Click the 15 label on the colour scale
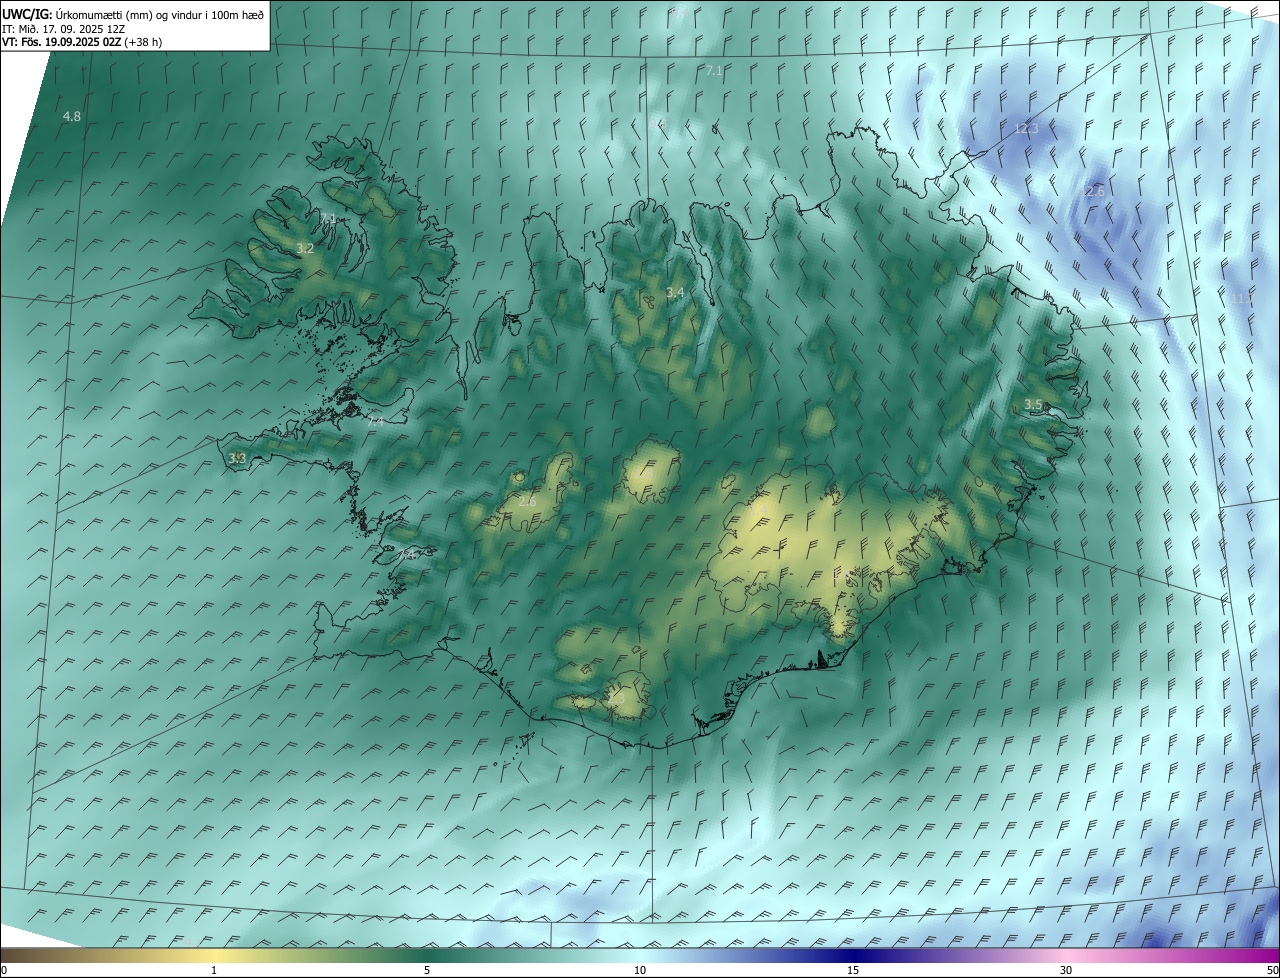1280x978 pixels. pyautogui.click(x=853, y=970)
